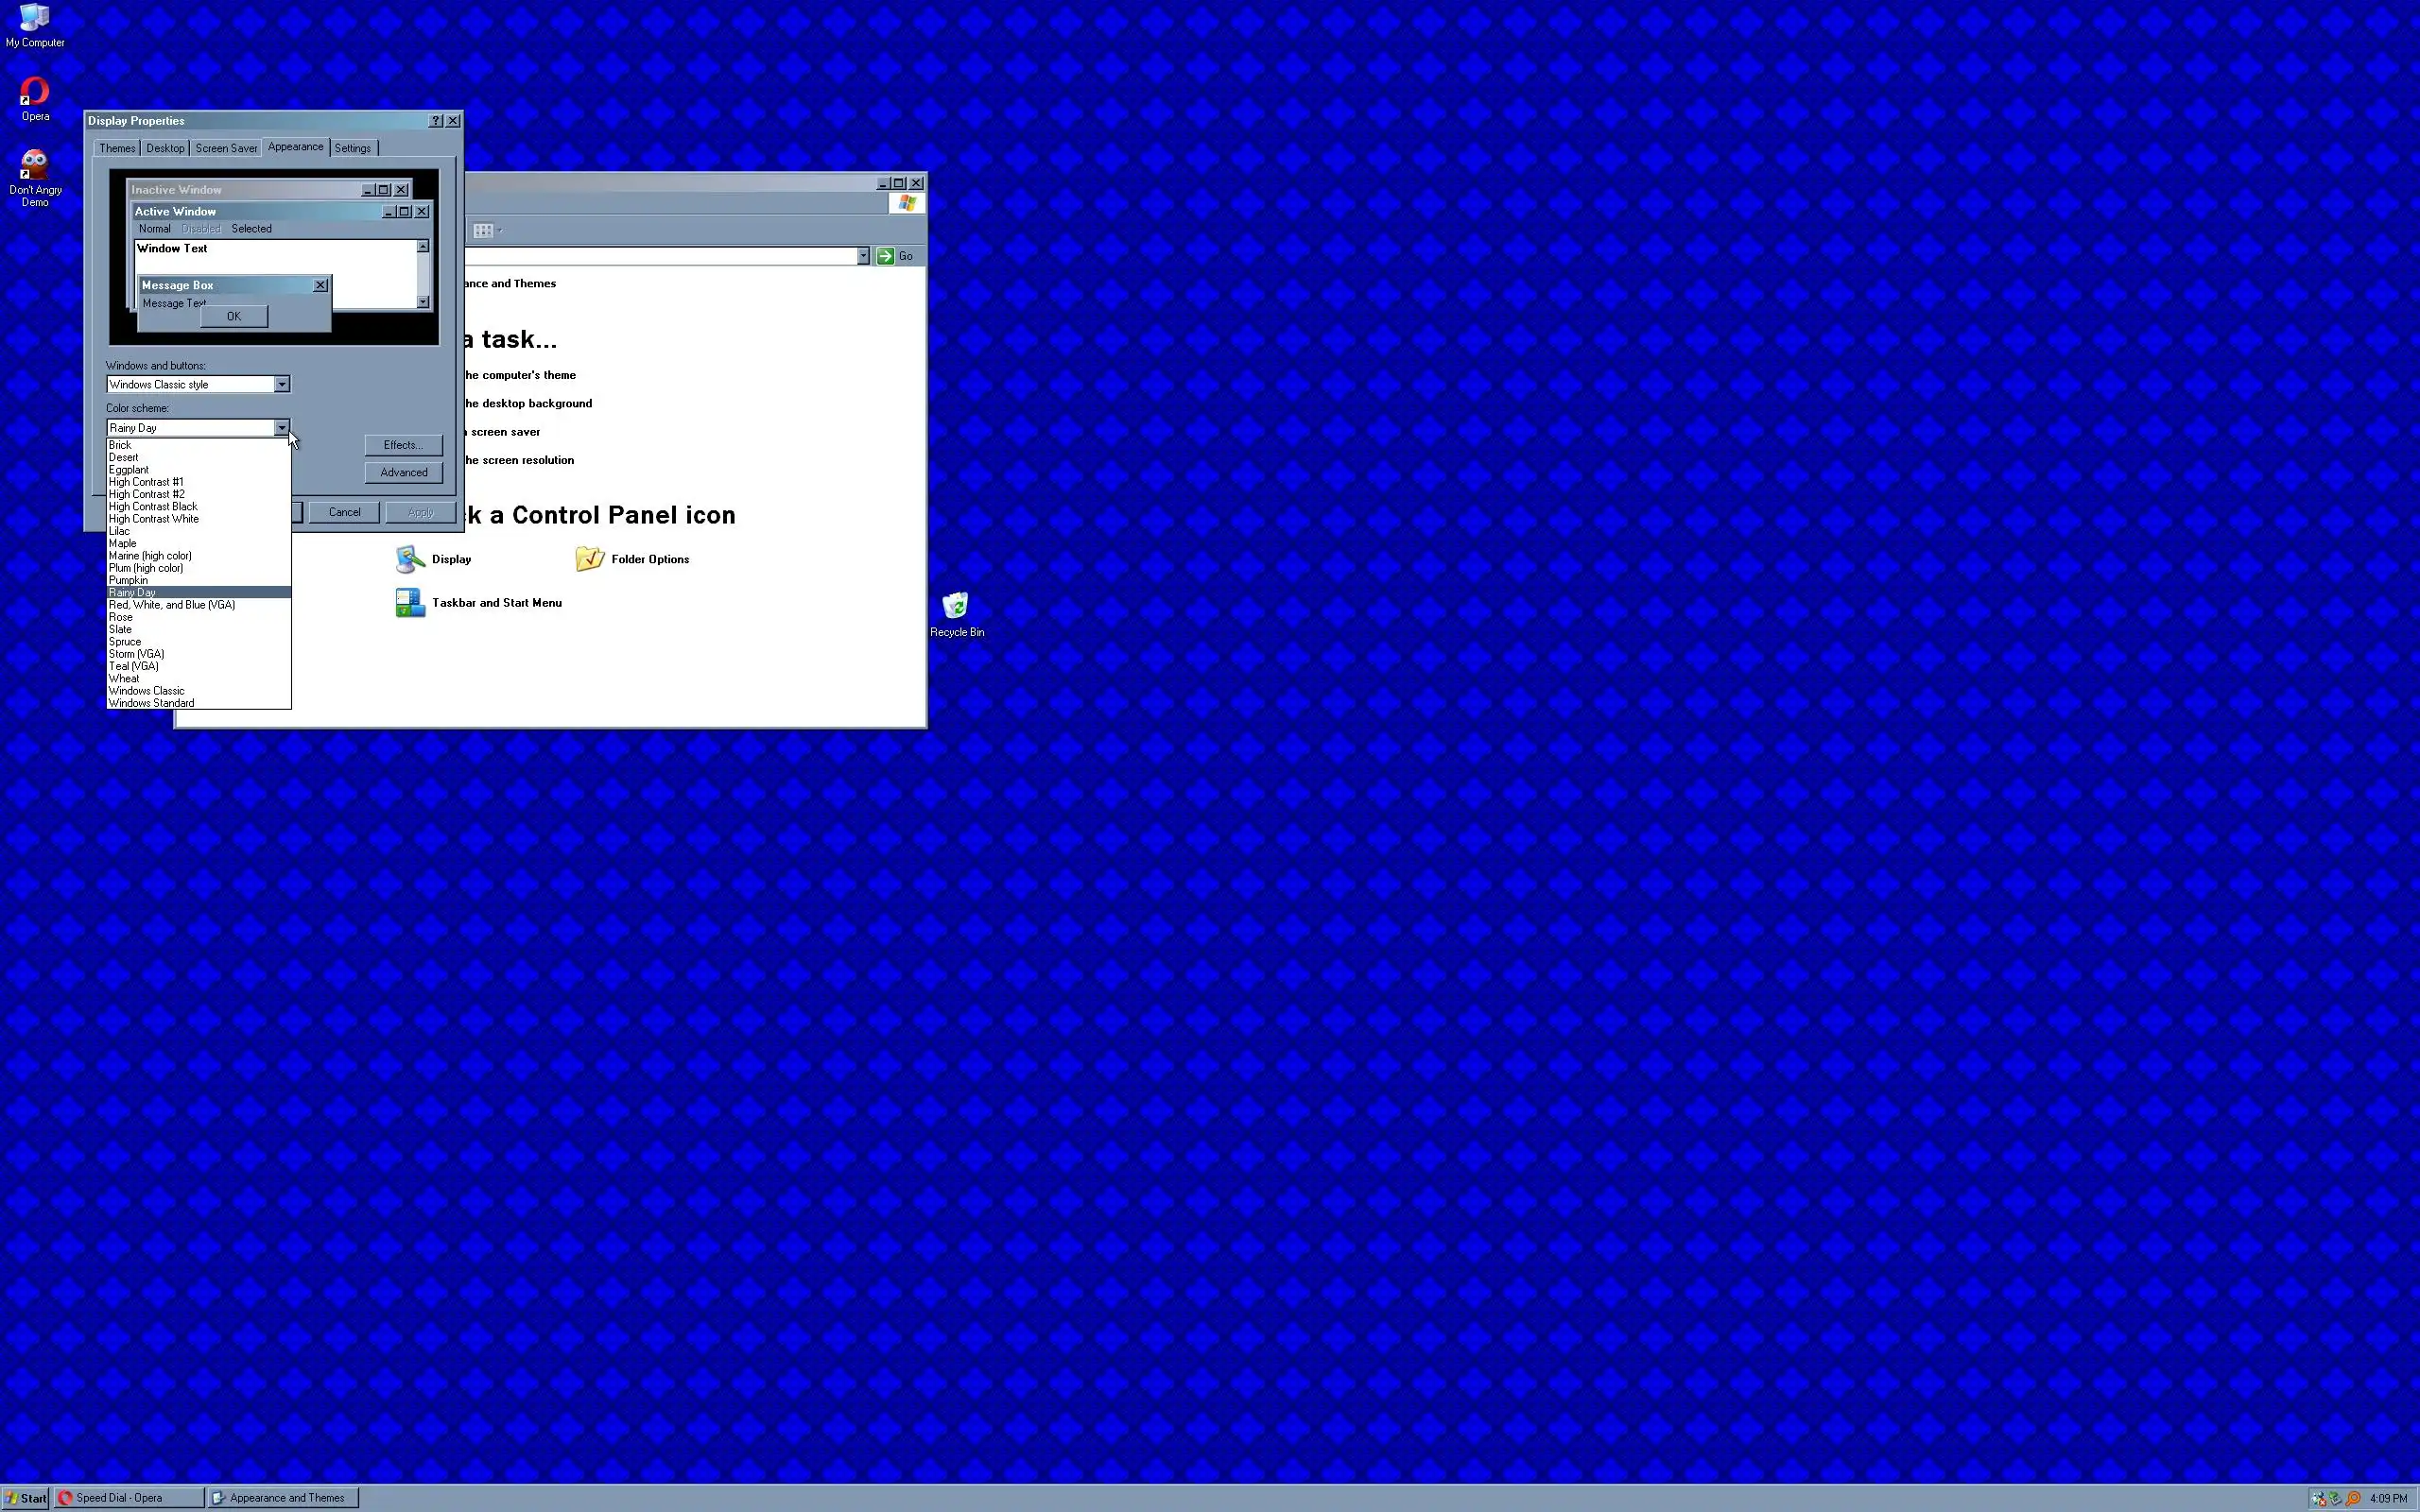Open the Recycle Bin icon

point(955,607)
